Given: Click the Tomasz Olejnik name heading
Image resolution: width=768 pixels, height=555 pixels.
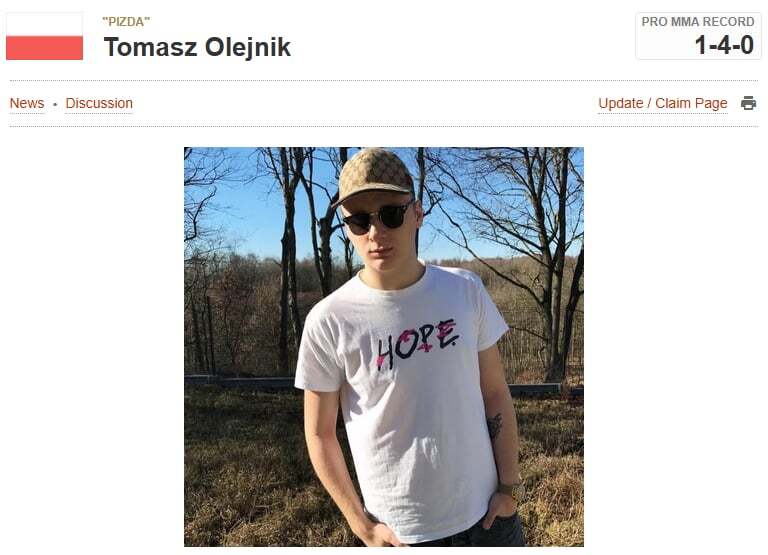Looking at the screenshot, I should (197, 47).
